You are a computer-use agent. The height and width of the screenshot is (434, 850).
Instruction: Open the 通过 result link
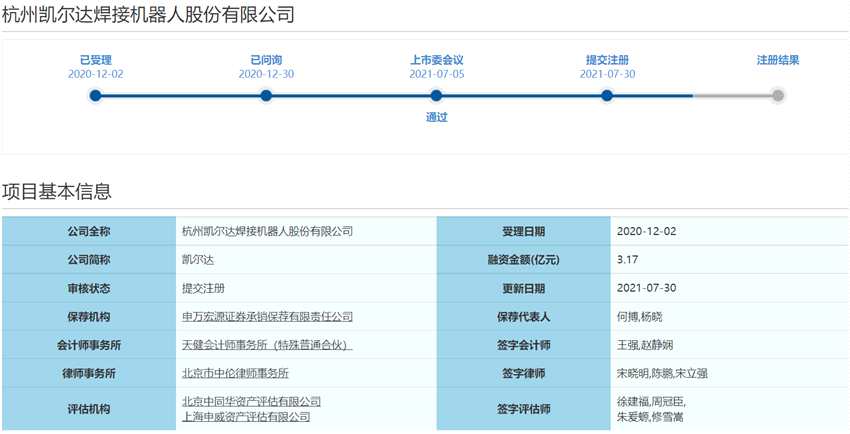click(x=436, y=117)
